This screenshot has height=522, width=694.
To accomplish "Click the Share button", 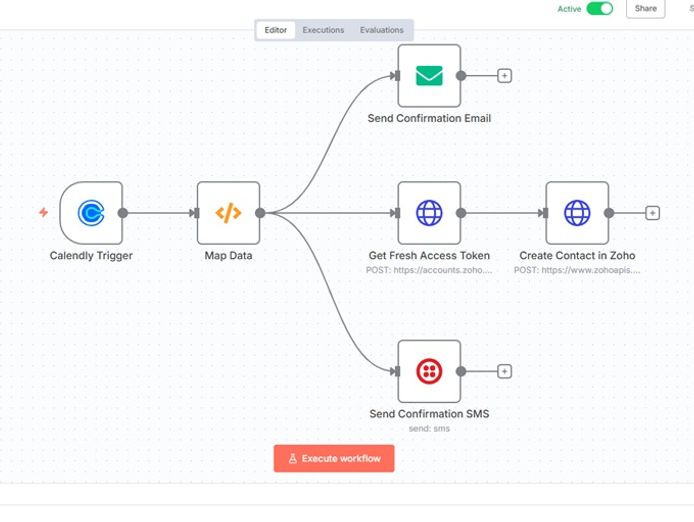I will tap(645, 9).
